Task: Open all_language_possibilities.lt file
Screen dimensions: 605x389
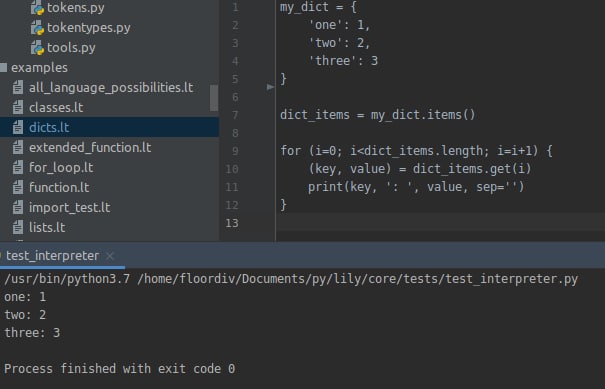Action: click(x=111, y=88)
